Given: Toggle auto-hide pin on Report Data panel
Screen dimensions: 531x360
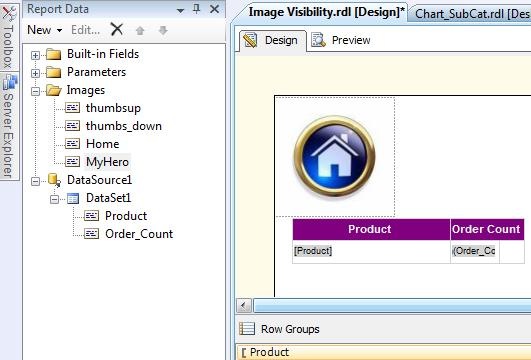Looking at the screenshot, I should coord(196,9).
